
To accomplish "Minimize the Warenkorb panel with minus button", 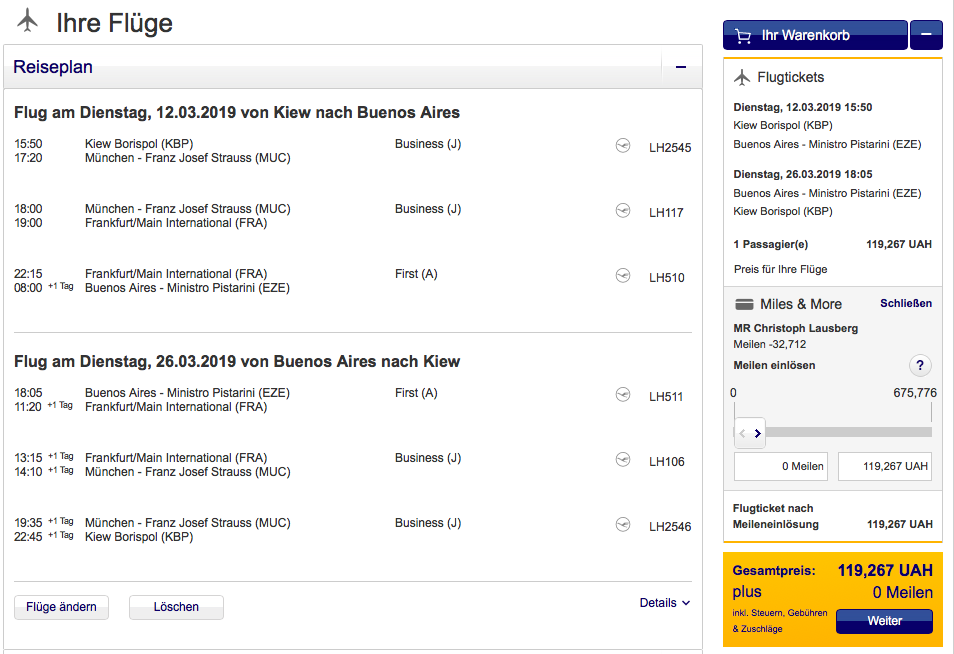I will [x=926, y=35].
